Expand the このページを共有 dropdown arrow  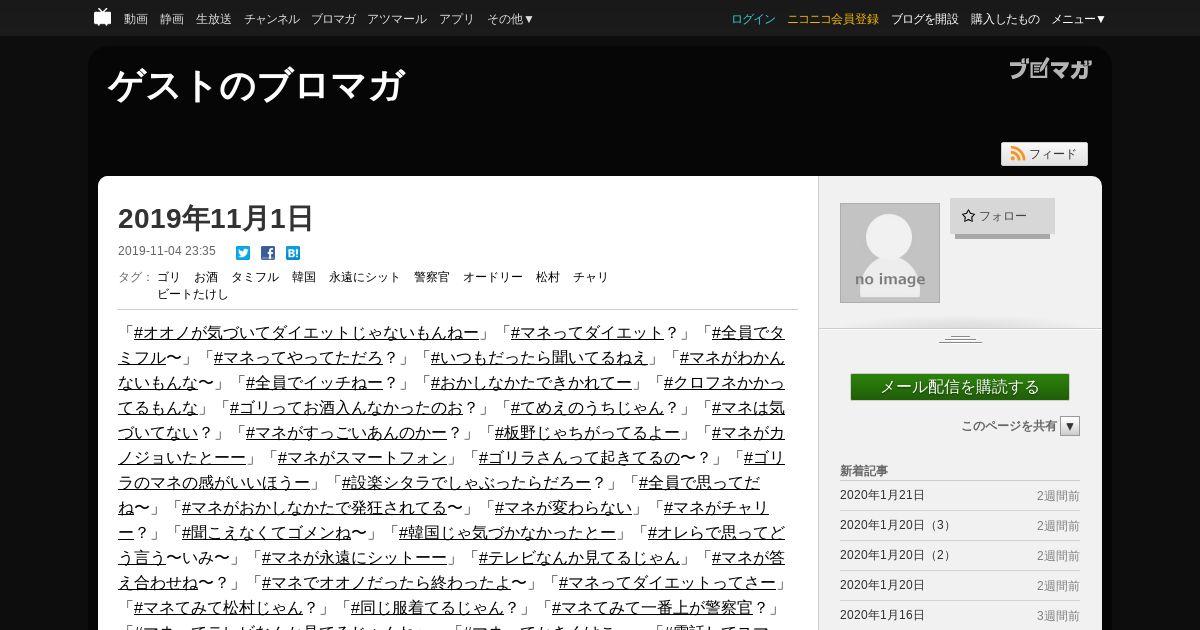[x=1070, y=426]
